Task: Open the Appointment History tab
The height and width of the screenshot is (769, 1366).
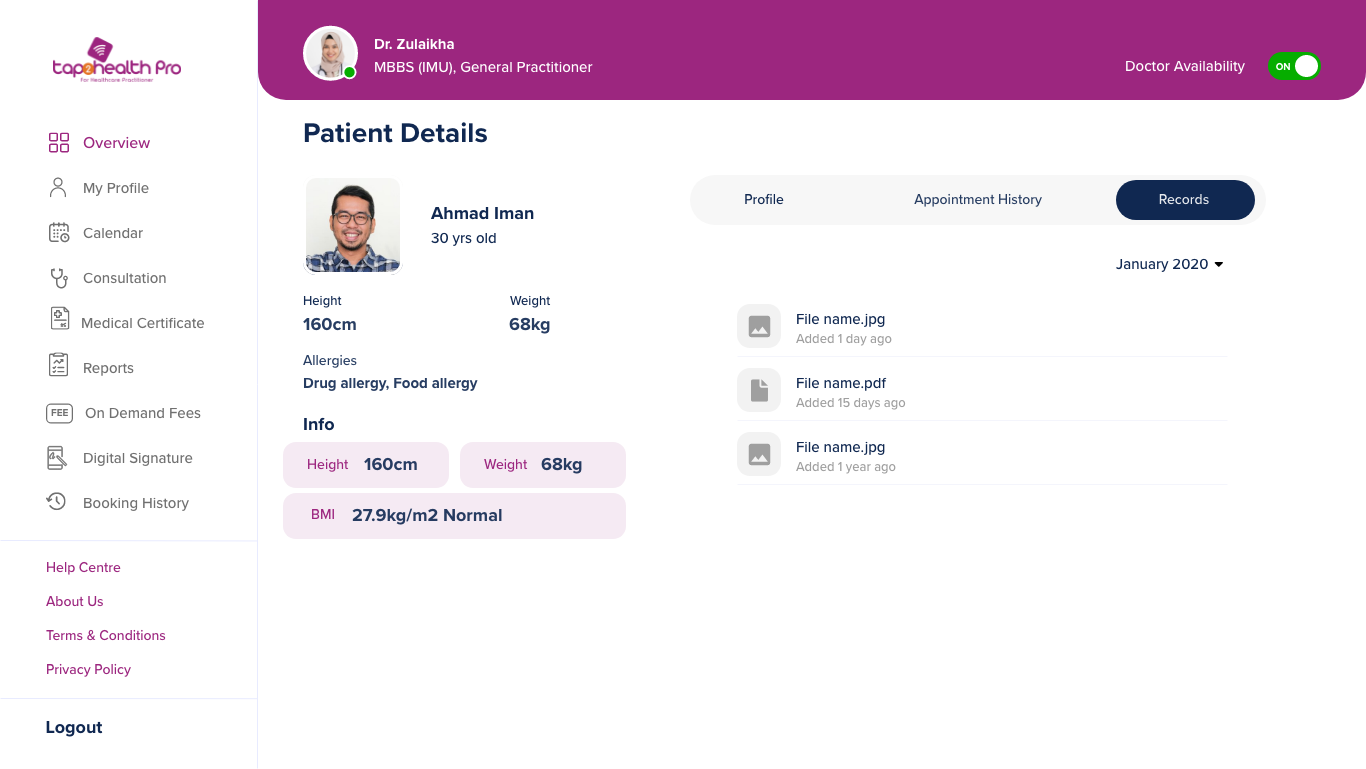Action: pos(978,200)
